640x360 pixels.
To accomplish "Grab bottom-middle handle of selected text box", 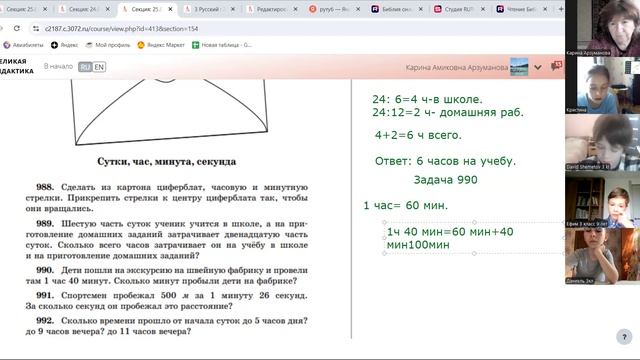I will 474,253.
